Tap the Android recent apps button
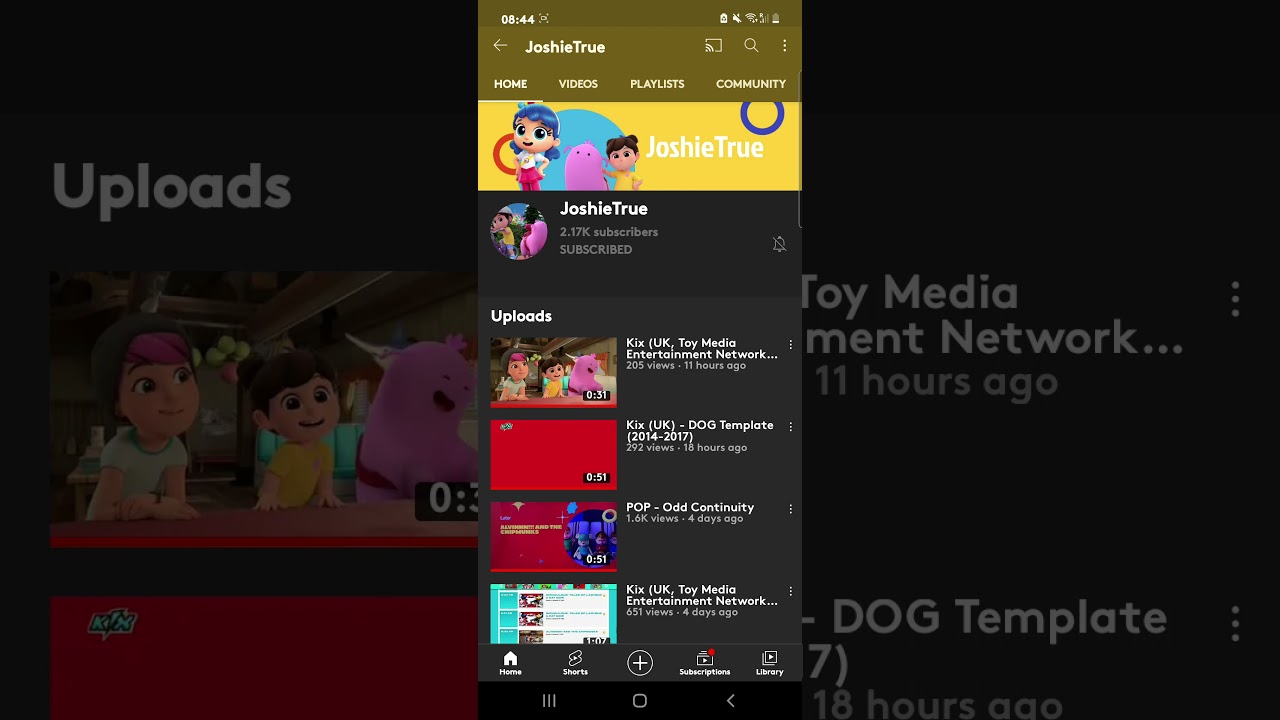This screenshot has height=720, width=1280. (549, 701)
